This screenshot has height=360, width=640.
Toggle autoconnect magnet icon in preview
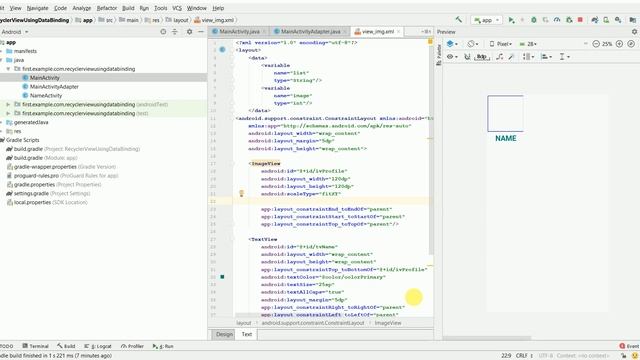click(x=467, y=57)
